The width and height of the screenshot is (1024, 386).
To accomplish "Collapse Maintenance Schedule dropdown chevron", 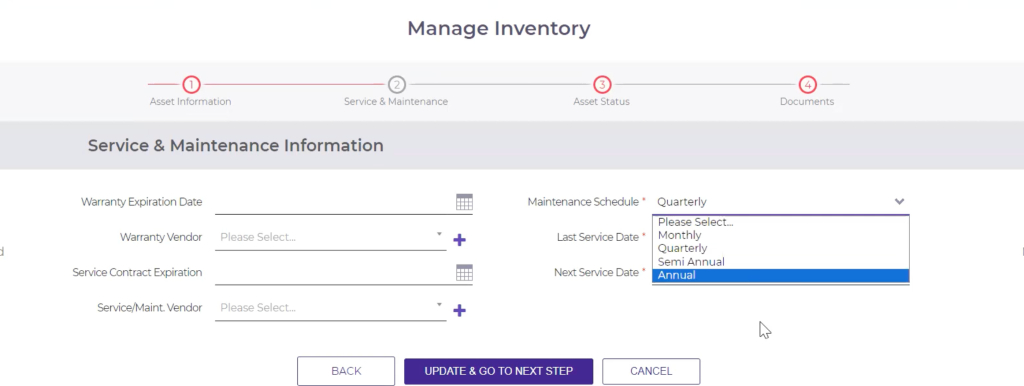I will coord(899,202).
